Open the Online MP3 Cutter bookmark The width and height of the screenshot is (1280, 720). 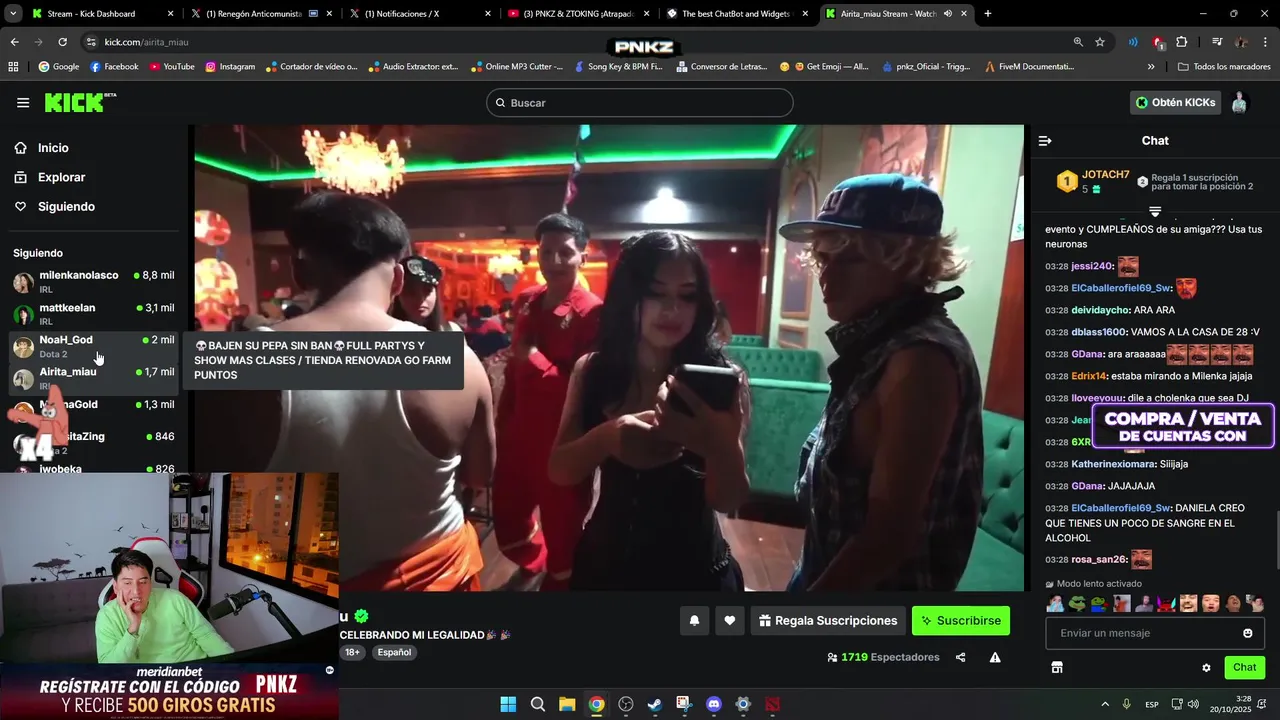click(x=516, y=67)
